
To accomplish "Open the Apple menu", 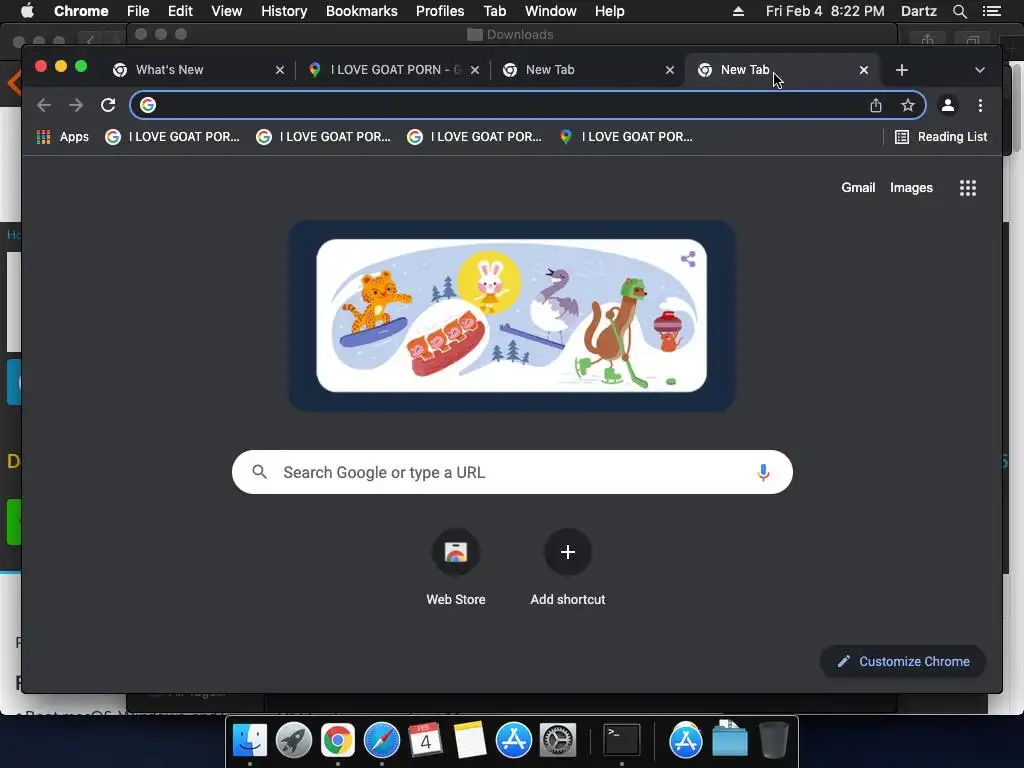I will [x=27, y=11].
